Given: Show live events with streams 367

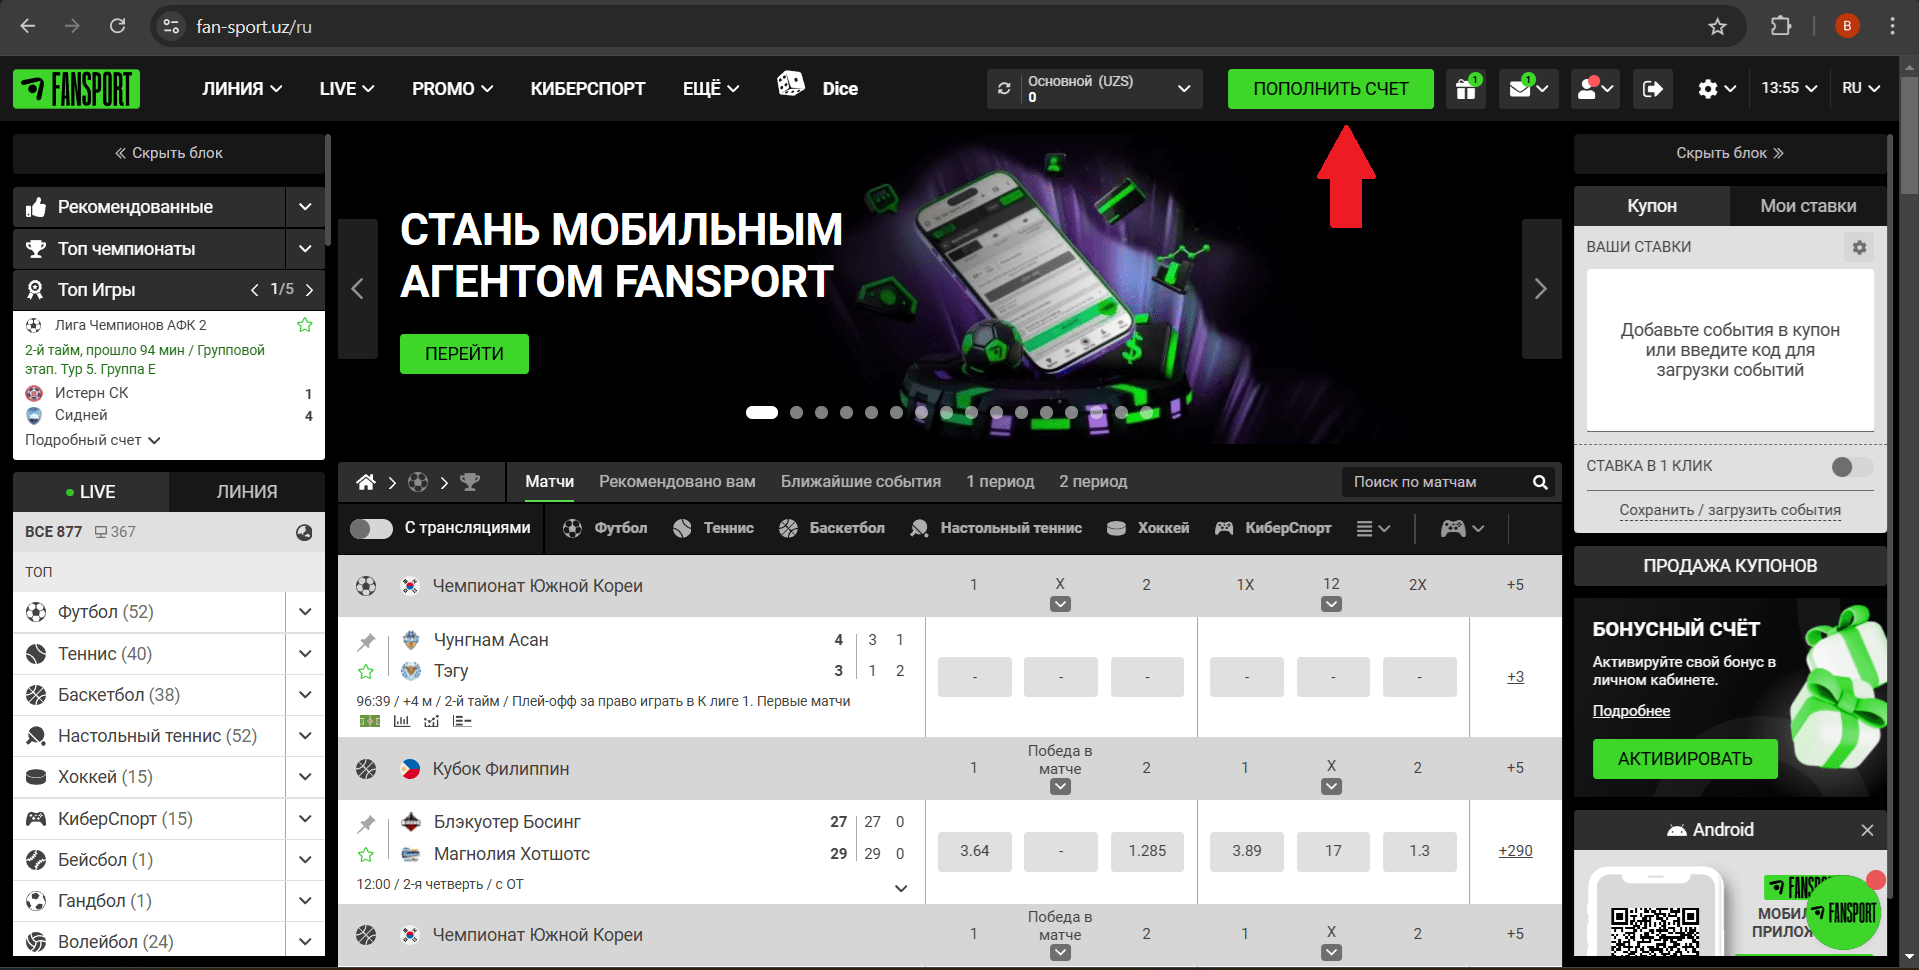Looking at the screenshot, I should [115, 532].
